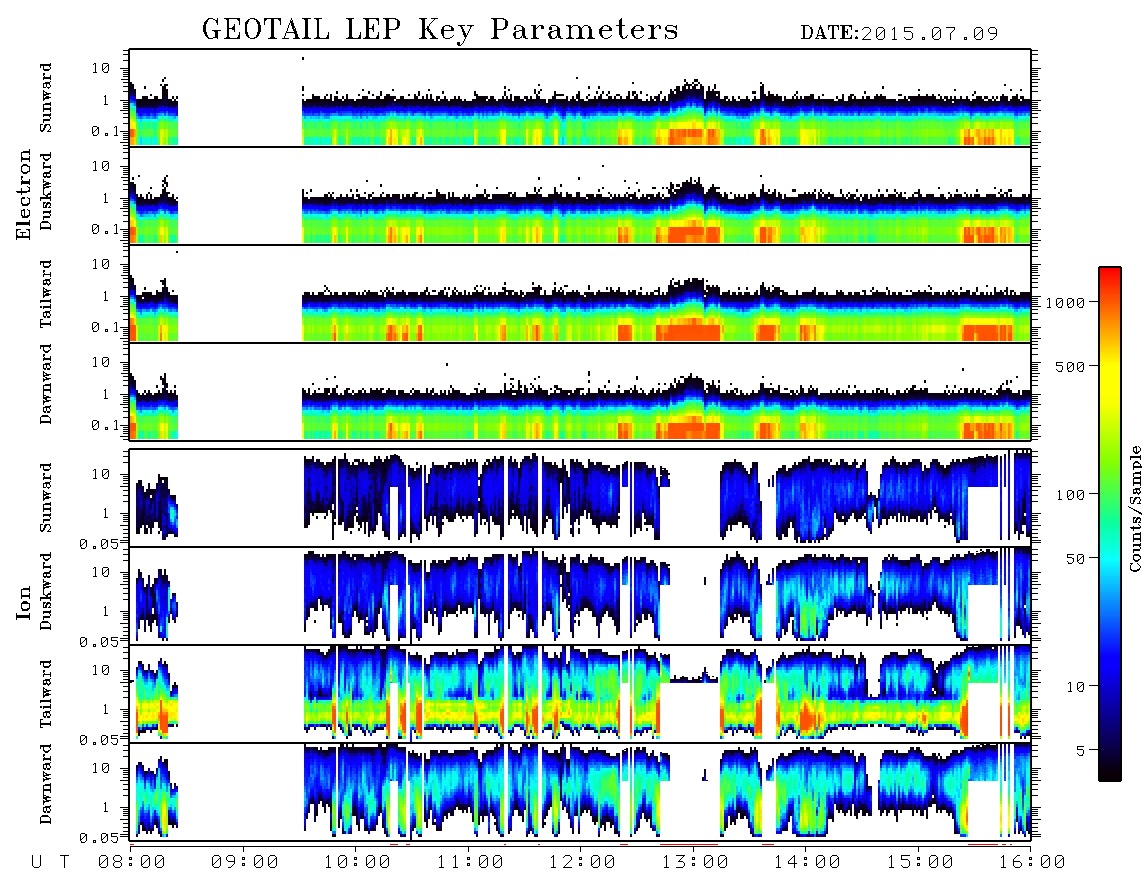The width and height of the screenshot is (1142, 880).
Task: Click the 16:00 time tick label
Action: [1031, 863]
